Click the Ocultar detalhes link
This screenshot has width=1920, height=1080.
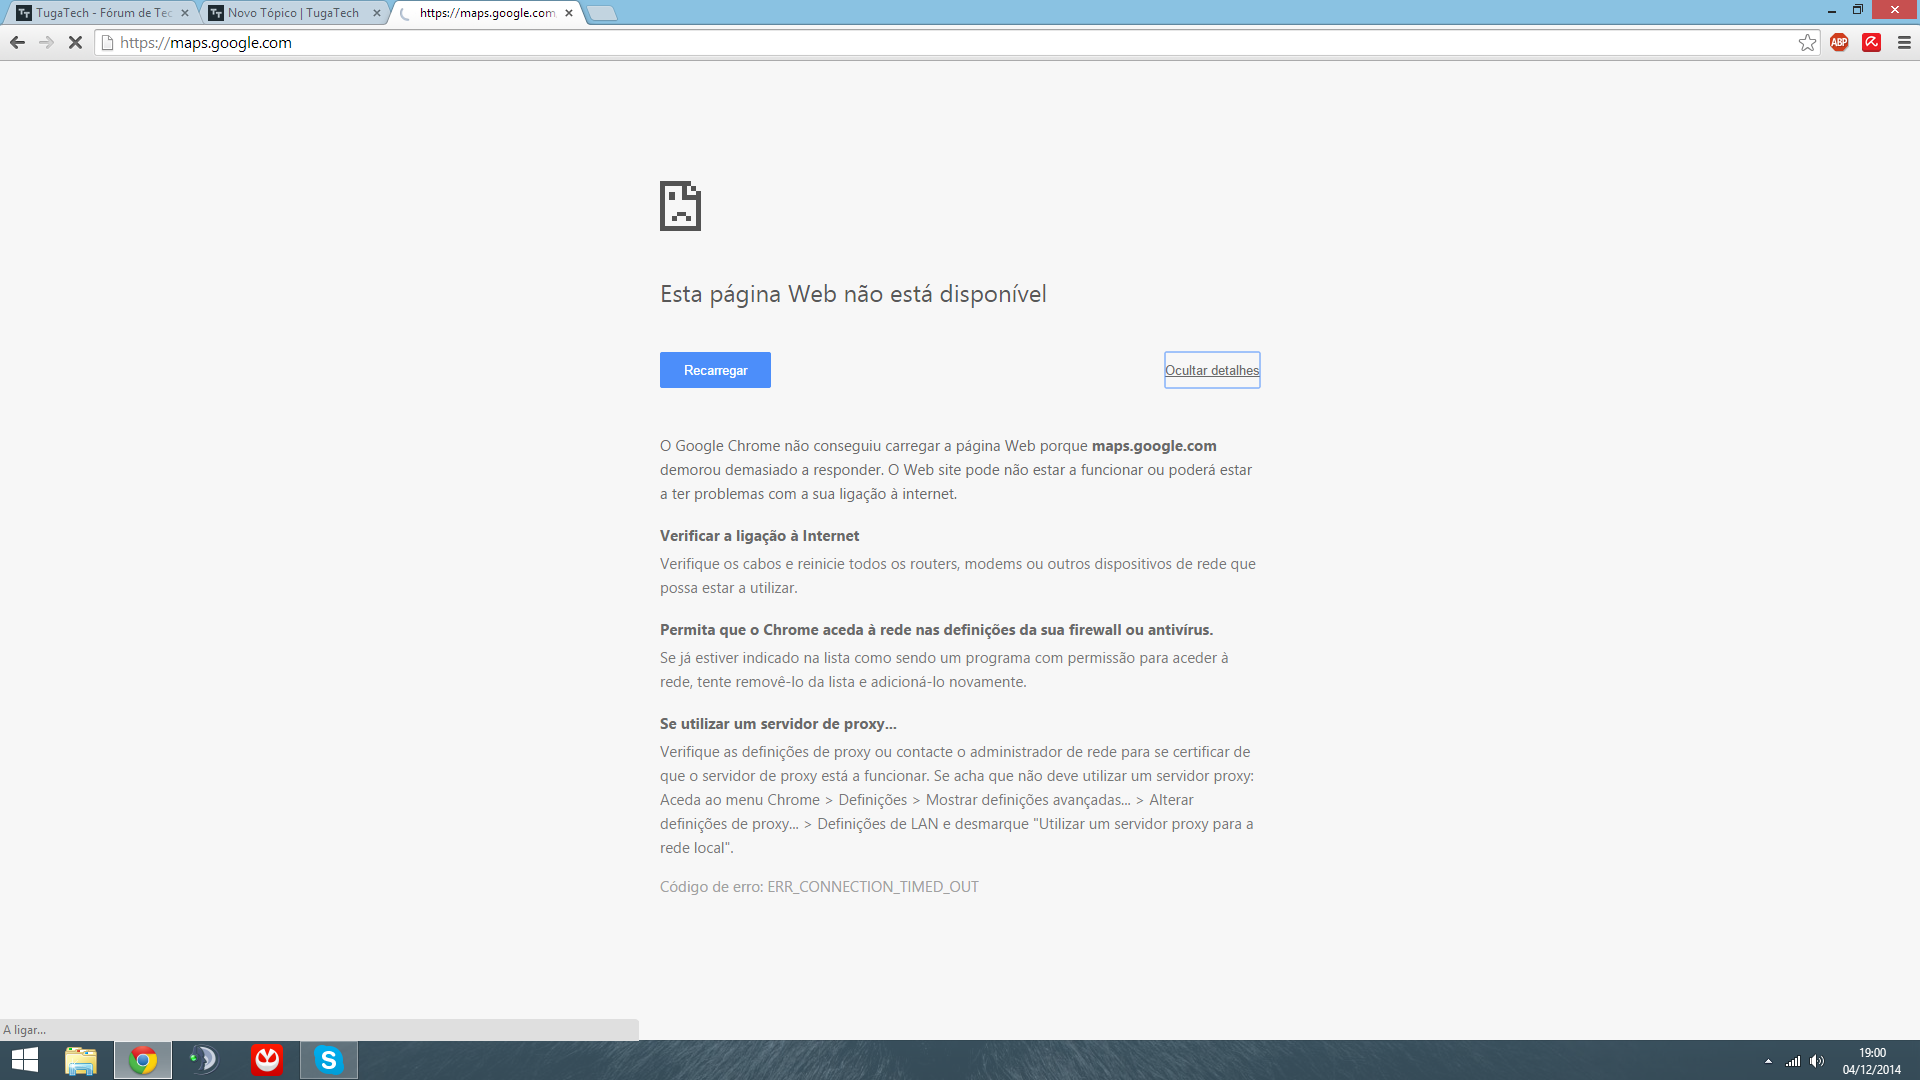click(1211, 370)
